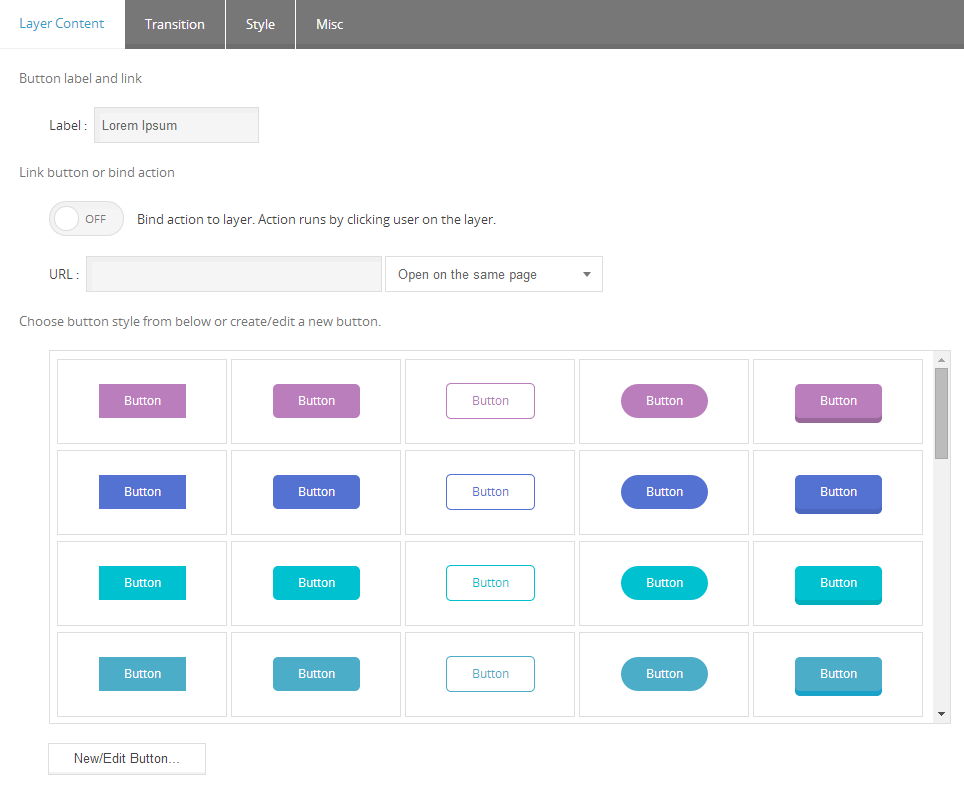This screenshot has width=964, height=793.
Task: Choose the teal square-cornered button style
Action: tap(142, 674)
